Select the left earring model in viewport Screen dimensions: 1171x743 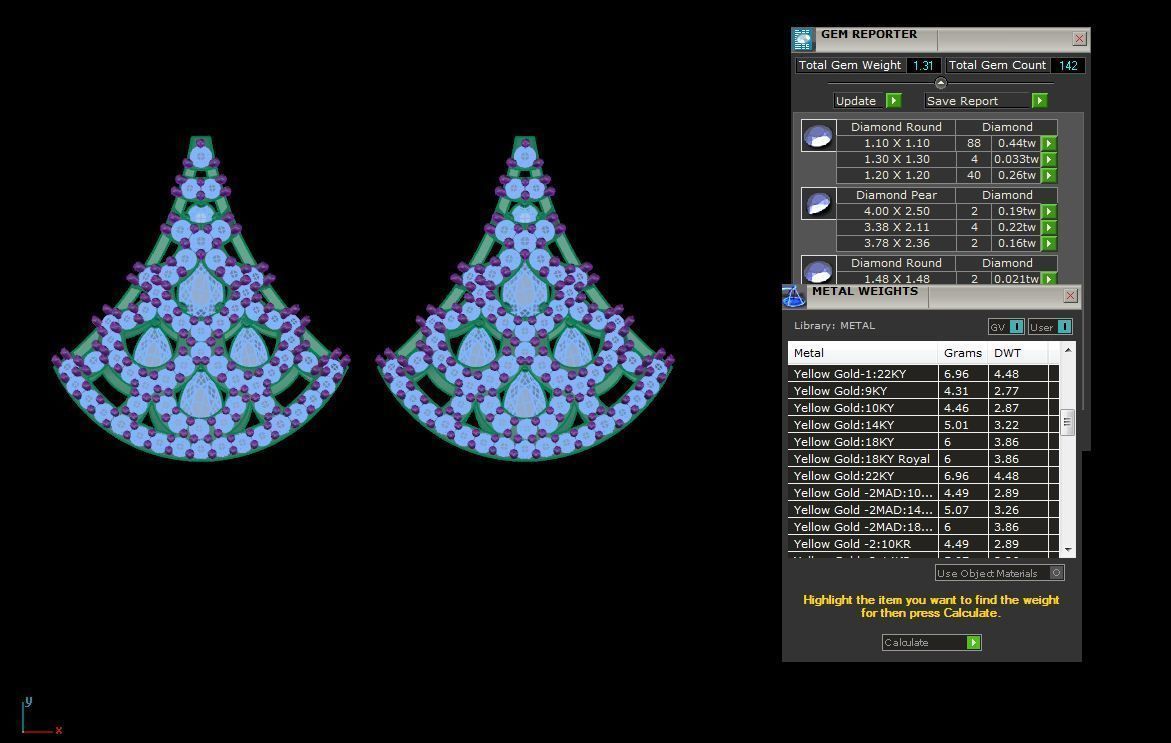pos(201,298)
